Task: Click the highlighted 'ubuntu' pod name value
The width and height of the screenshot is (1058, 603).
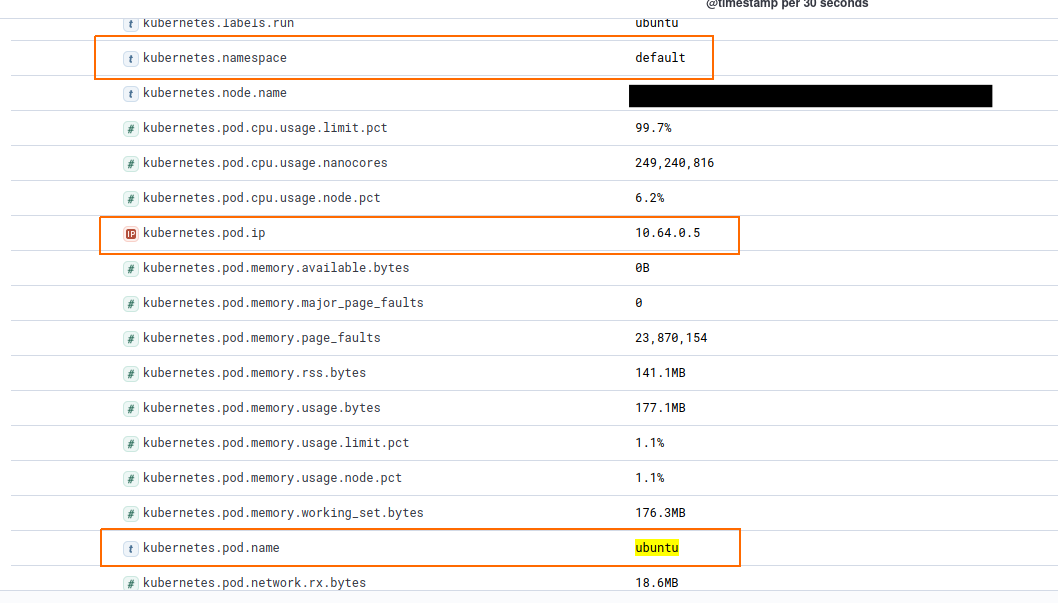Action: pos(657,548)
